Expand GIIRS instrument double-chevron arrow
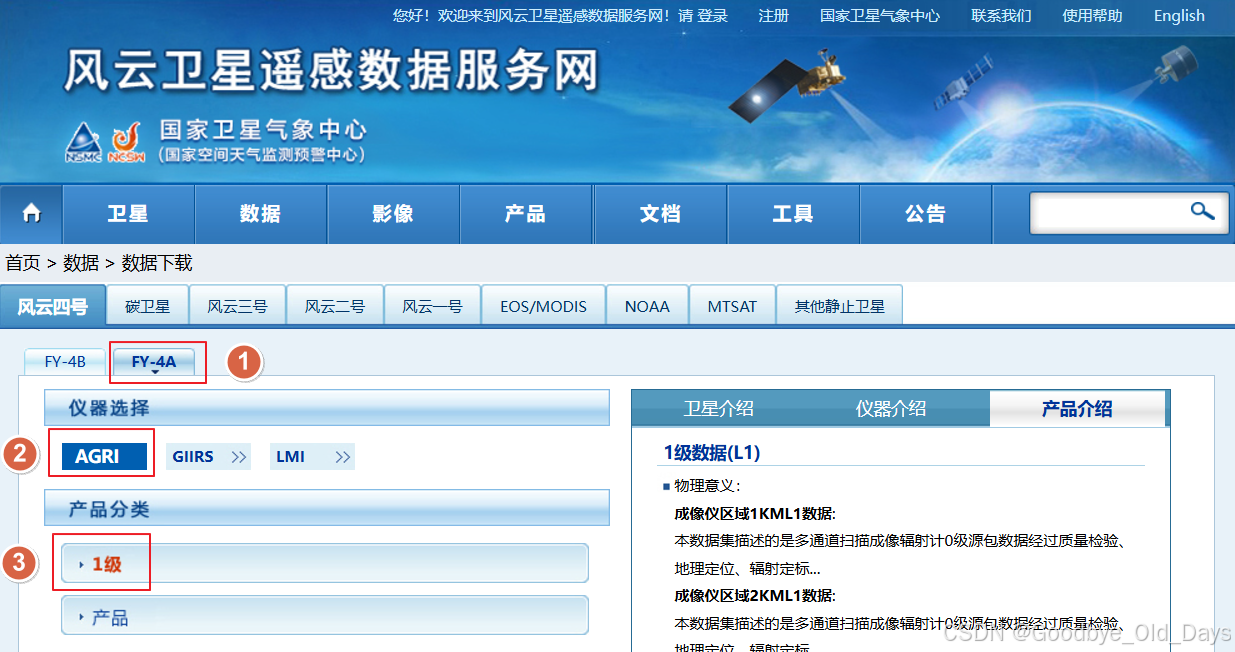1235x652 pixels. point(239,457)
